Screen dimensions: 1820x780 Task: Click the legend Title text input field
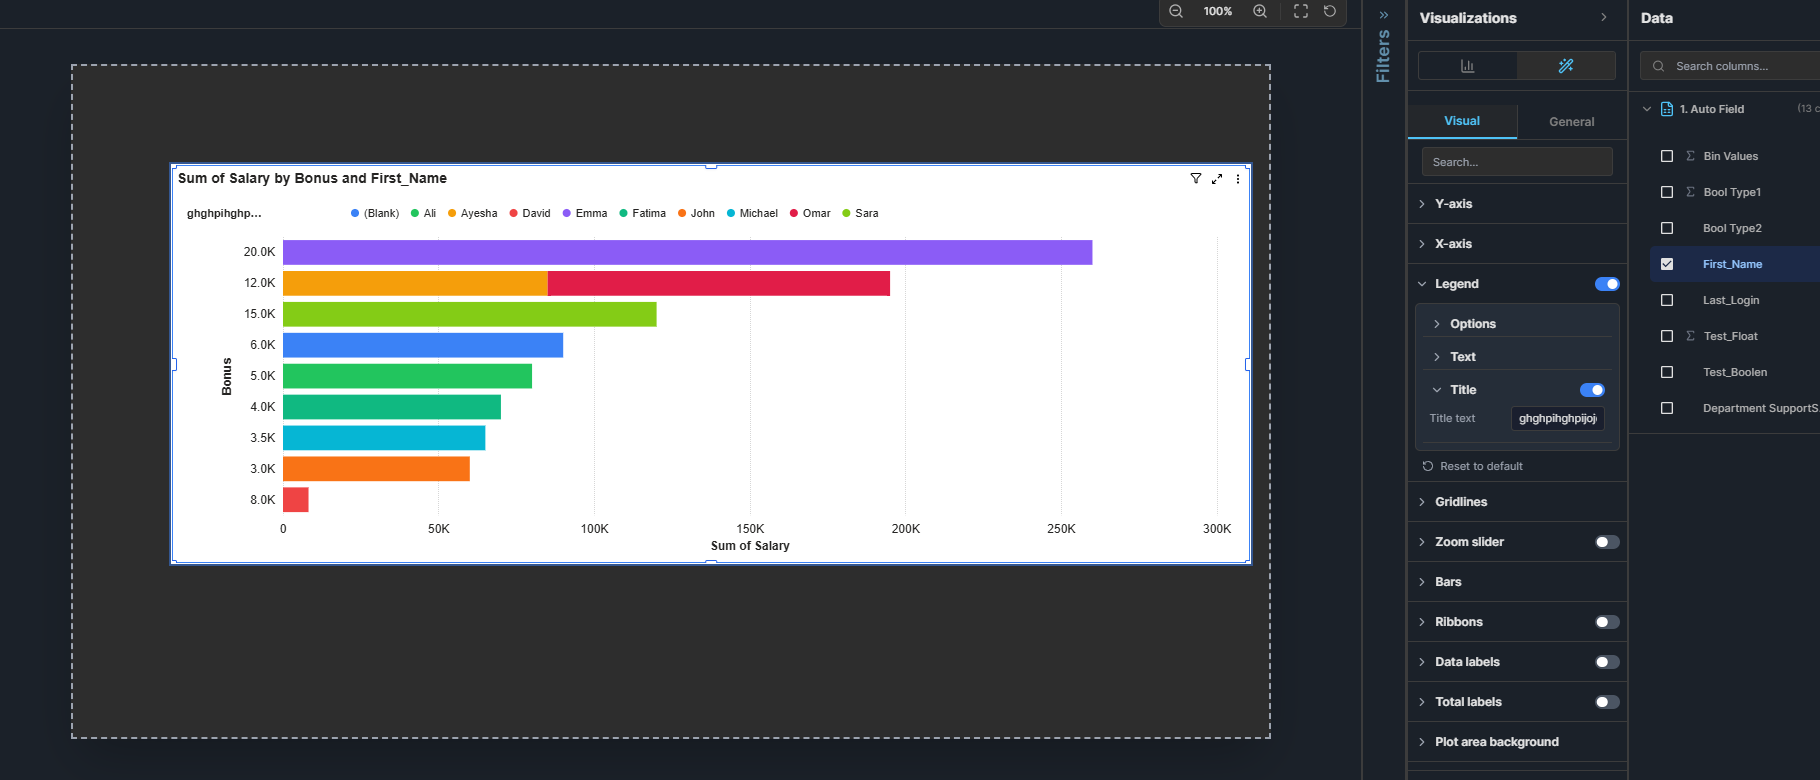[x=1557, y=419]
